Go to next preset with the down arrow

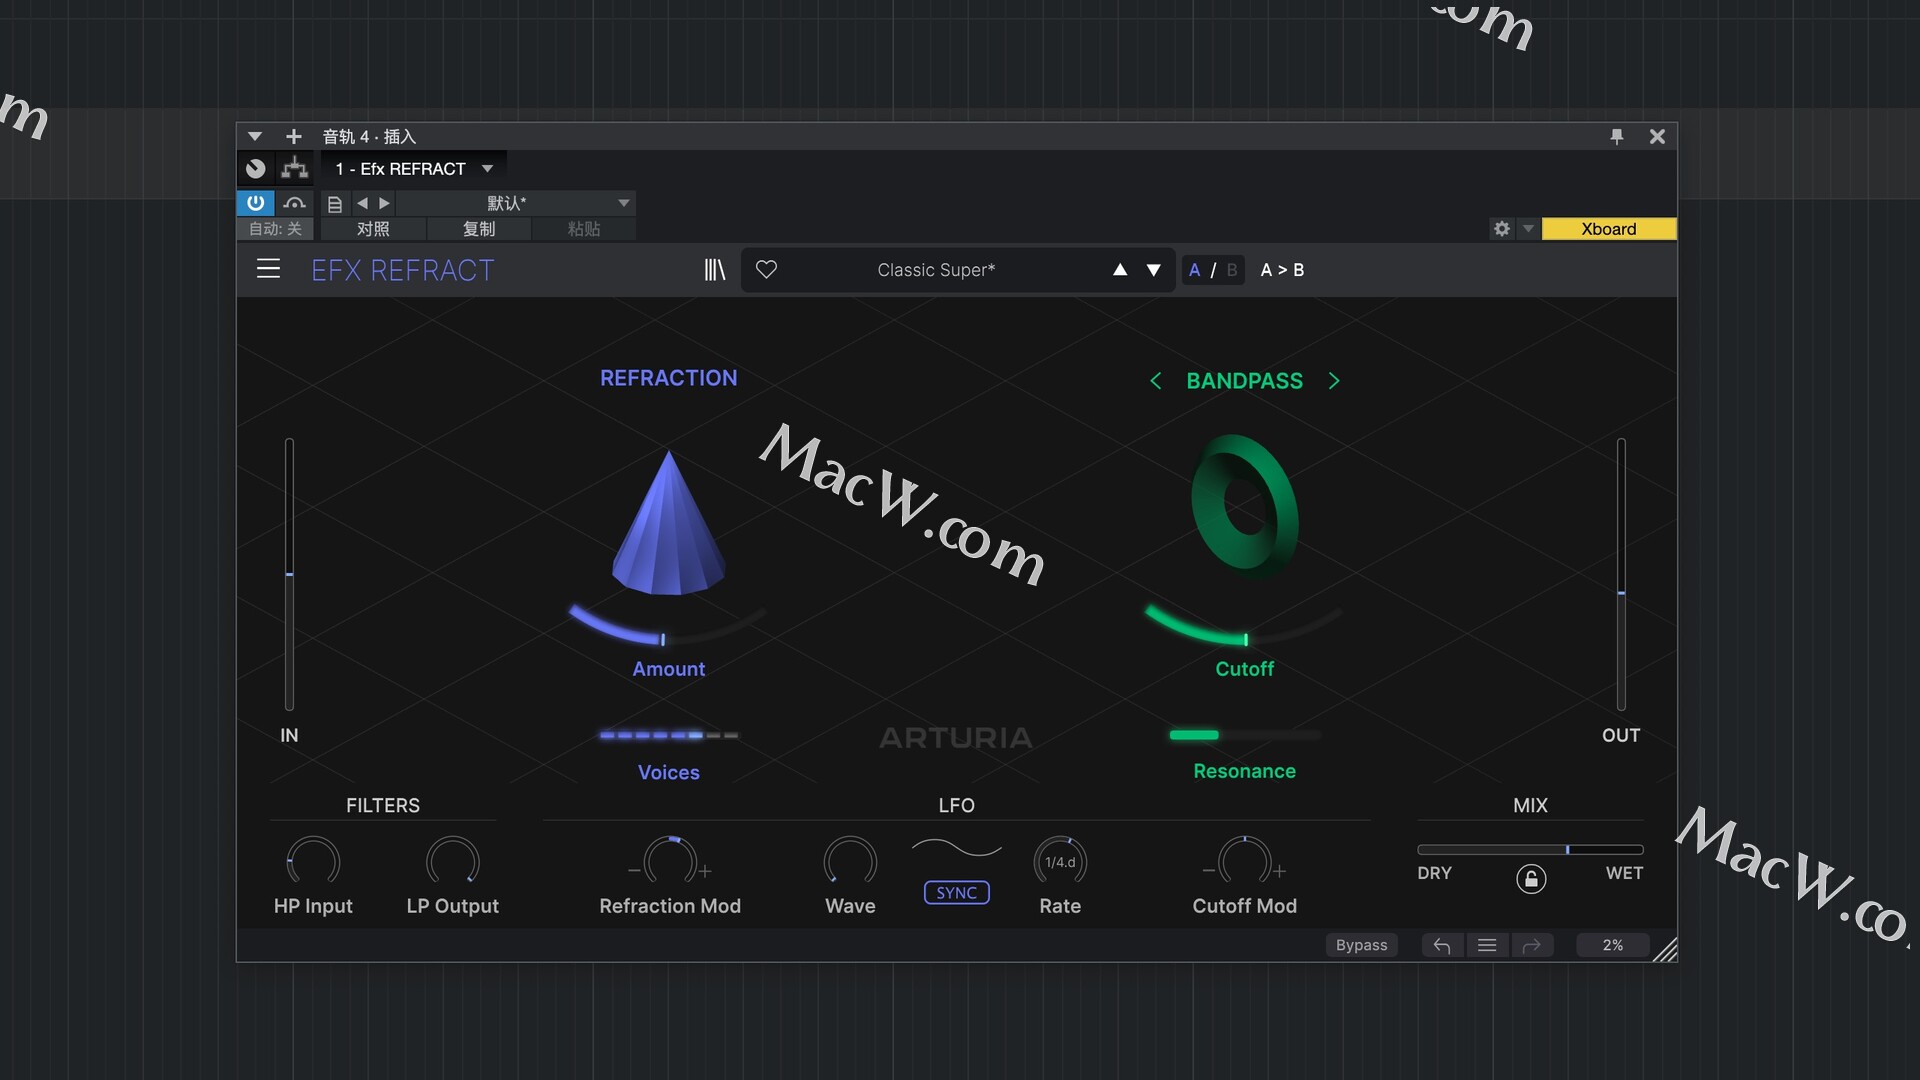1154,270
